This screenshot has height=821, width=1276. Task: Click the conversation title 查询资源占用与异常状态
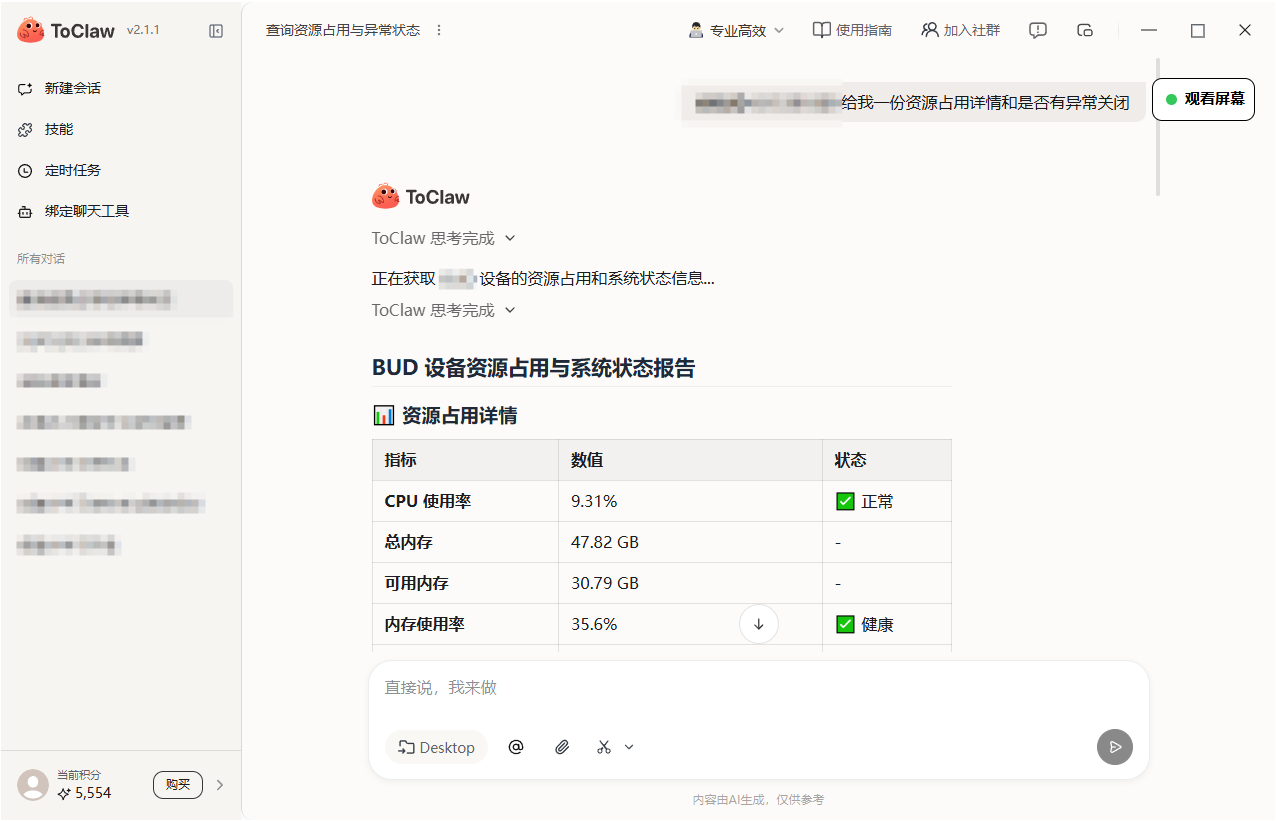pyautogui.click(x=343, y=30)
